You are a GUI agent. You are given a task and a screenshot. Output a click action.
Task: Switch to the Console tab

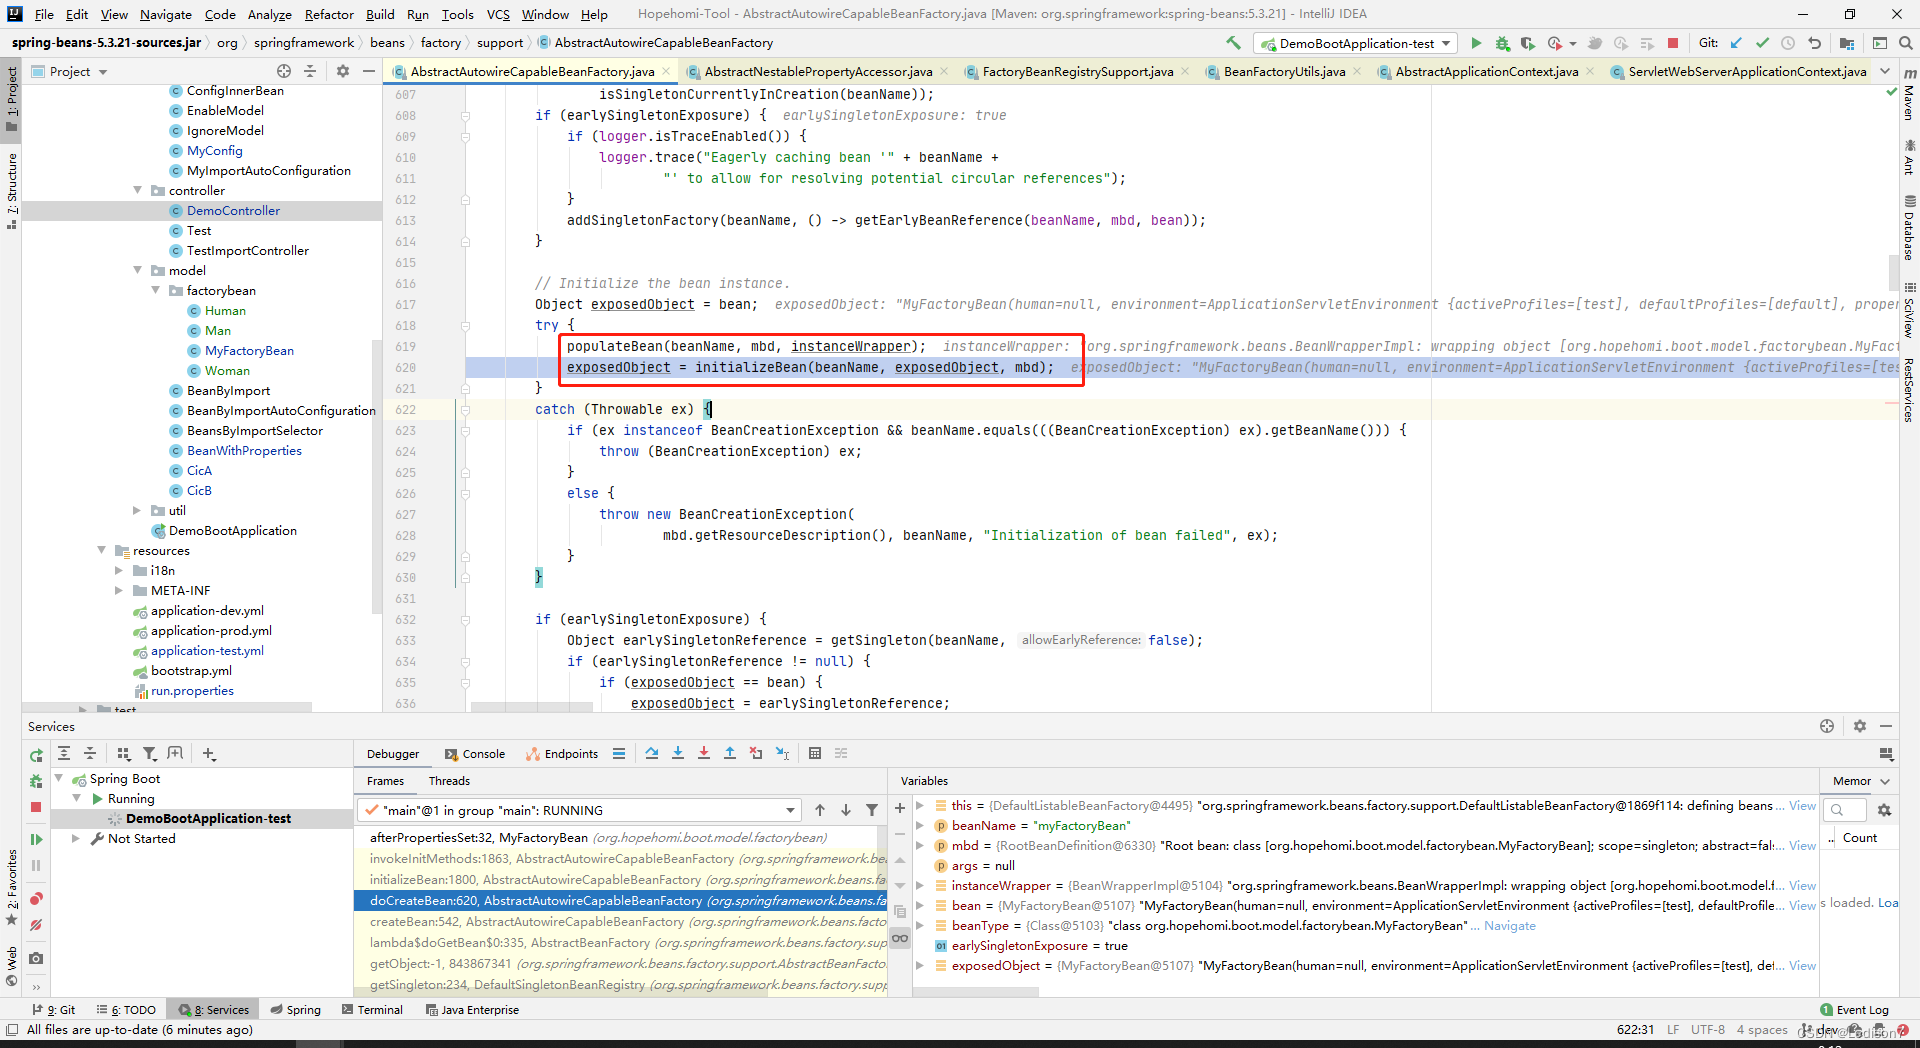pos(475,754)
